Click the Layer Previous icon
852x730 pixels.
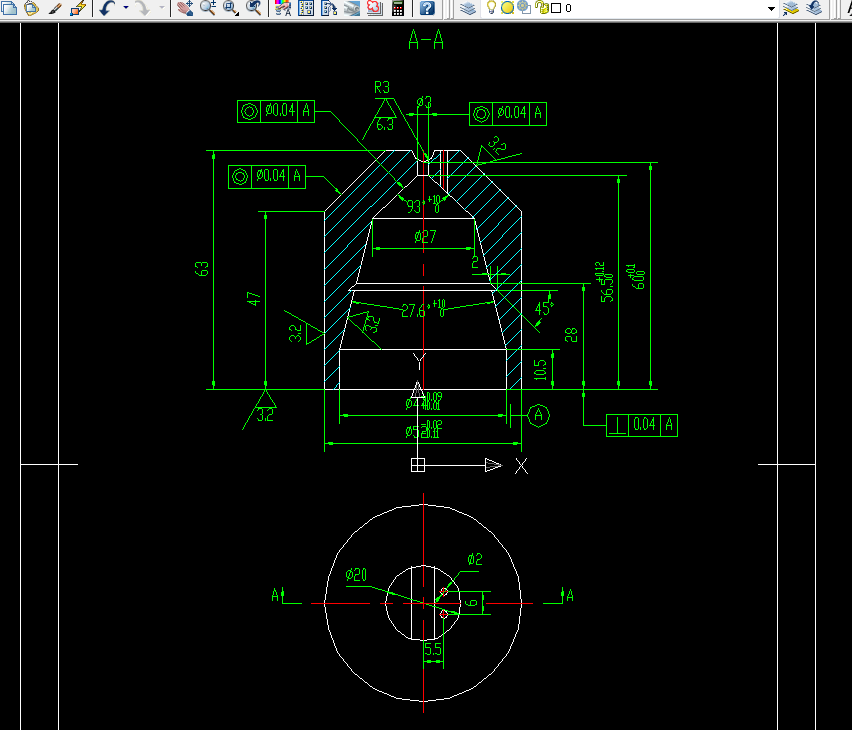click(813, 8)
